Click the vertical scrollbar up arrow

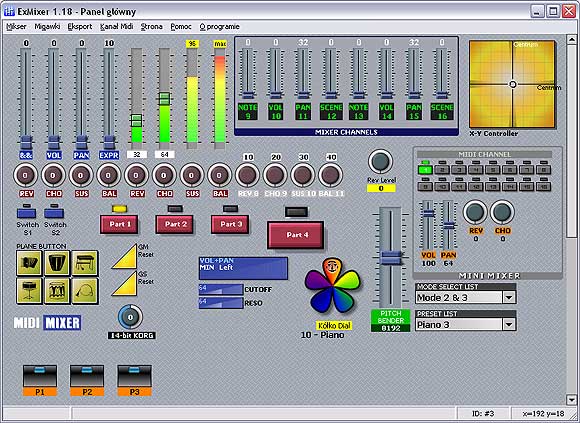pyautogui.click(x=571, y=40)
